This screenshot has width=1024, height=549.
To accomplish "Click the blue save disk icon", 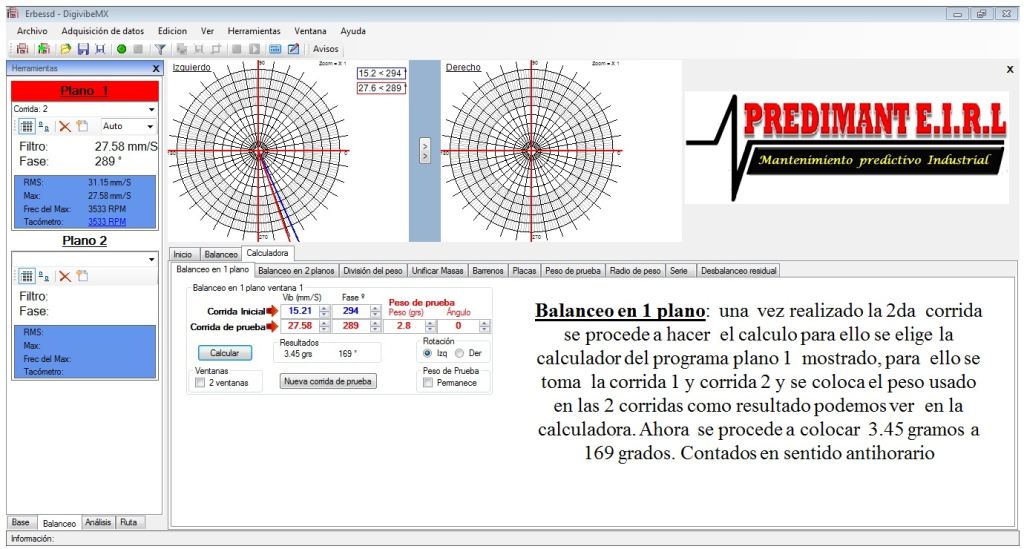I will (83, 48).
